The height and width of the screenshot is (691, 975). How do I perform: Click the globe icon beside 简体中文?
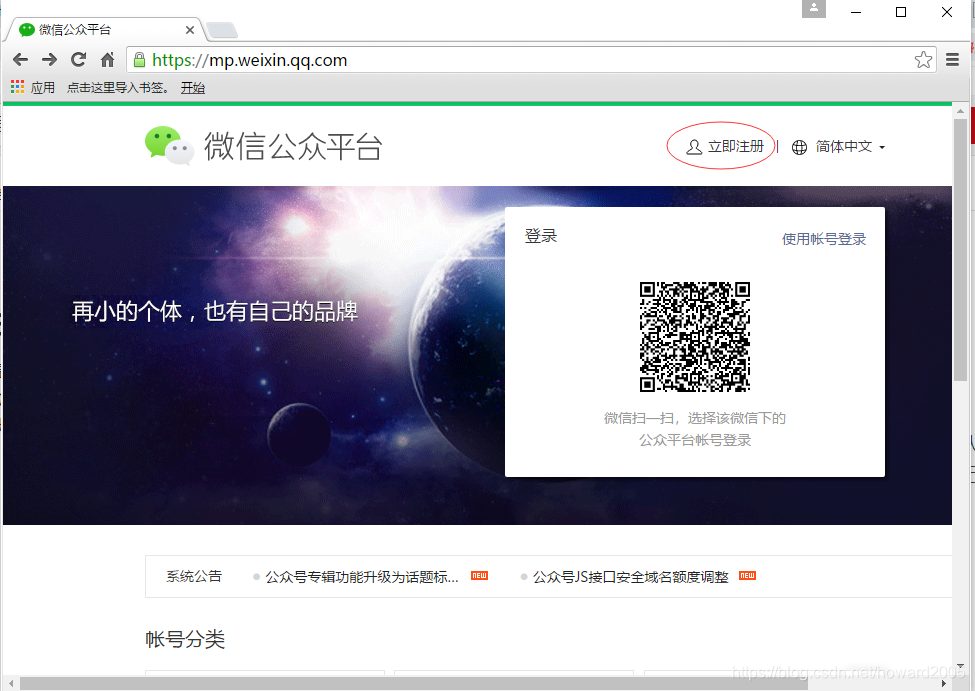point(799,147)
